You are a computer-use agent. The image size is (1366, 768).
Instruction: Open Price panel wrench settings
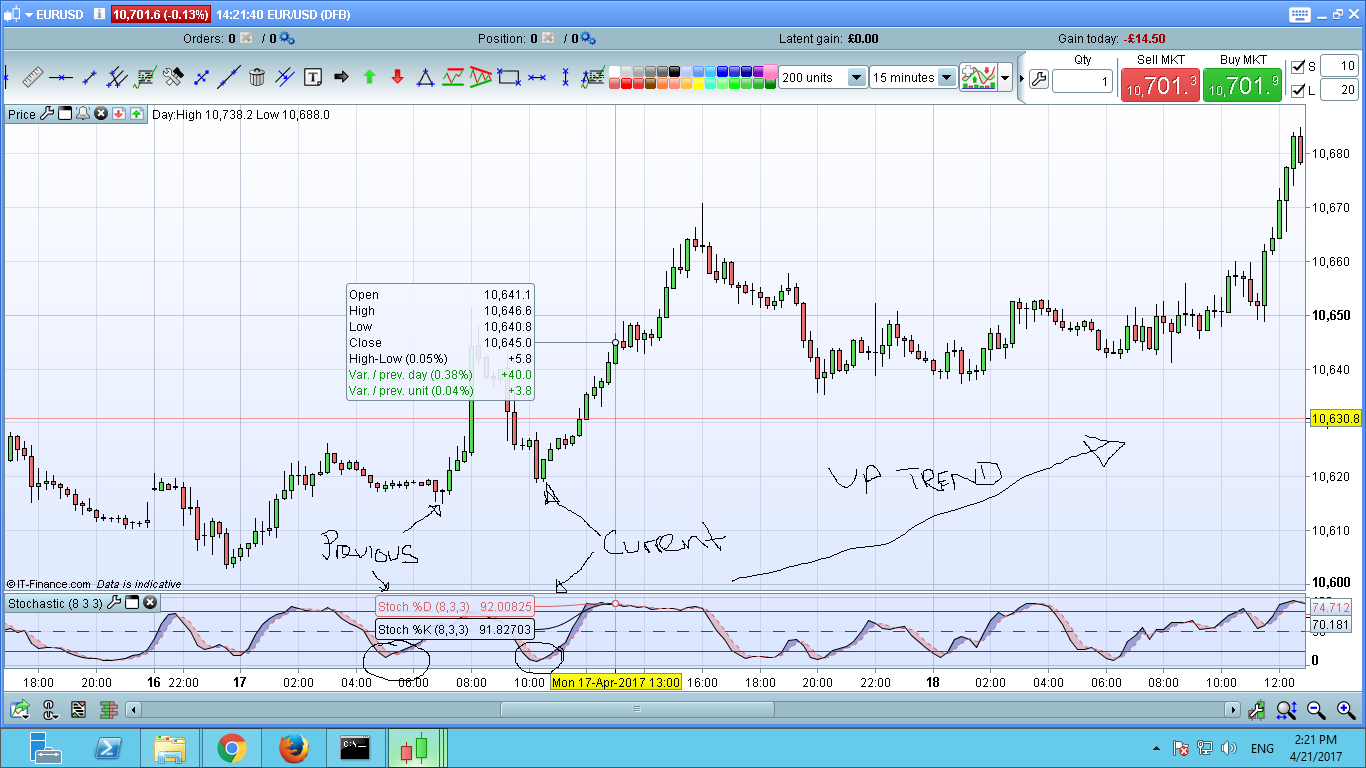46,114
